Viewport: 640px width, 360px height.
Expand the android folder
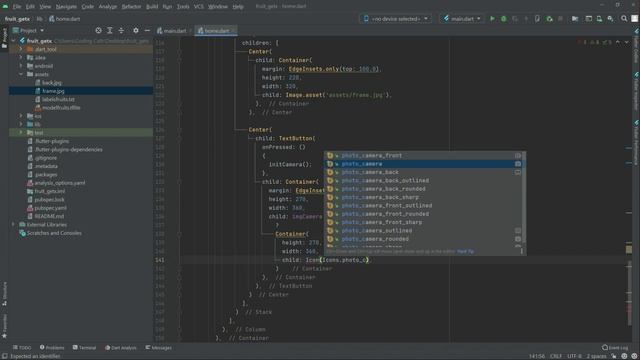click(x=21, y=66)
